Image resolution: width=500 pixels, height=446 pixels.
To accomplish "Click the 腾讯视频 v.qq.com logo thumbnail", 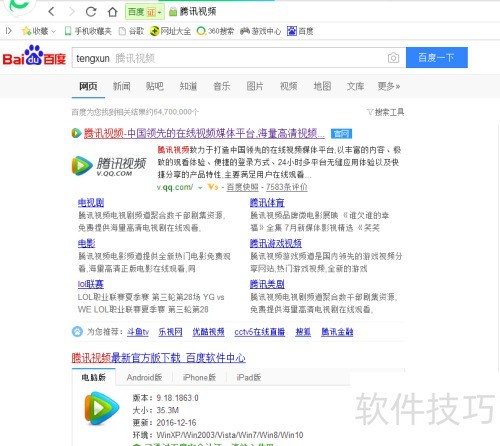I will [x=109, y=166].
